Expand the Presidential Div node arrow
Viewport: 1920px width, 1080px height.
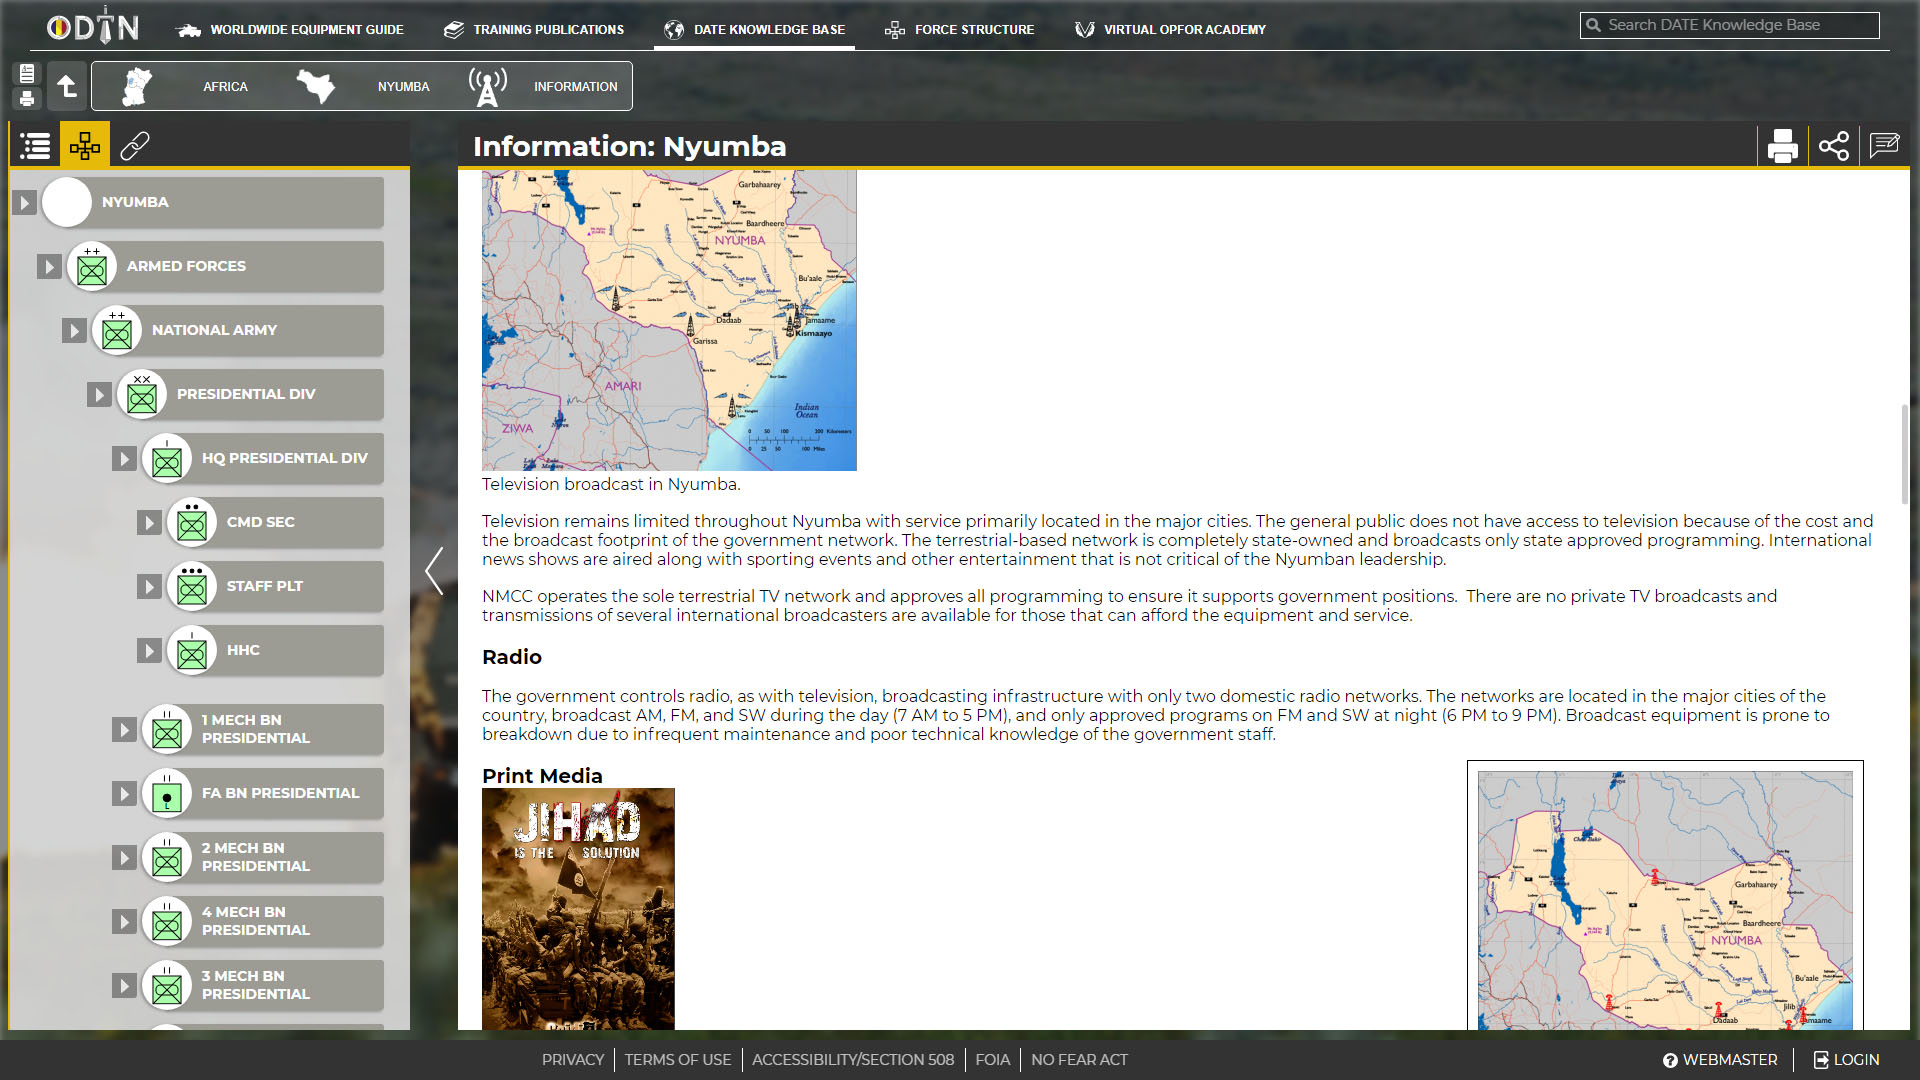(99, 394)
